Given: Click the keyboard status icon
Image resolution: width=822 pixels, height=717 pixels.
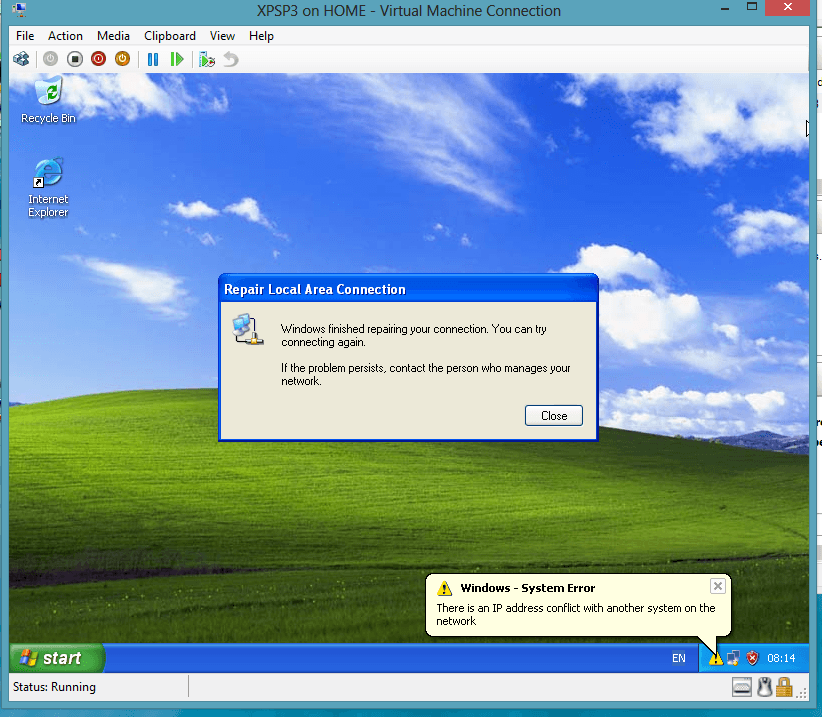Looking at the screenshot, I should 742,687.
